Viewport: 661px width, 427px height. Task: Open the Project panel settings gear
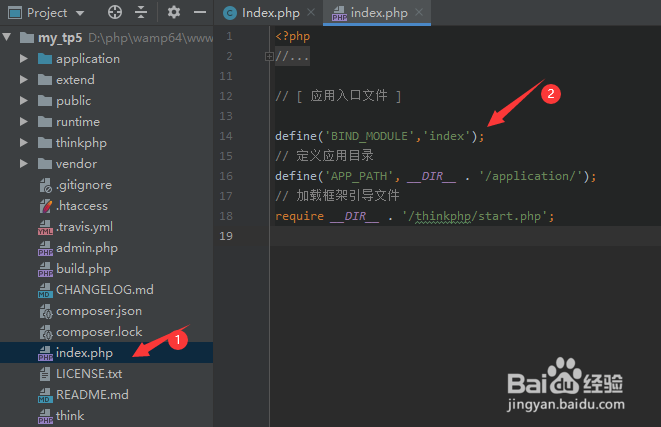coord(174,12)
